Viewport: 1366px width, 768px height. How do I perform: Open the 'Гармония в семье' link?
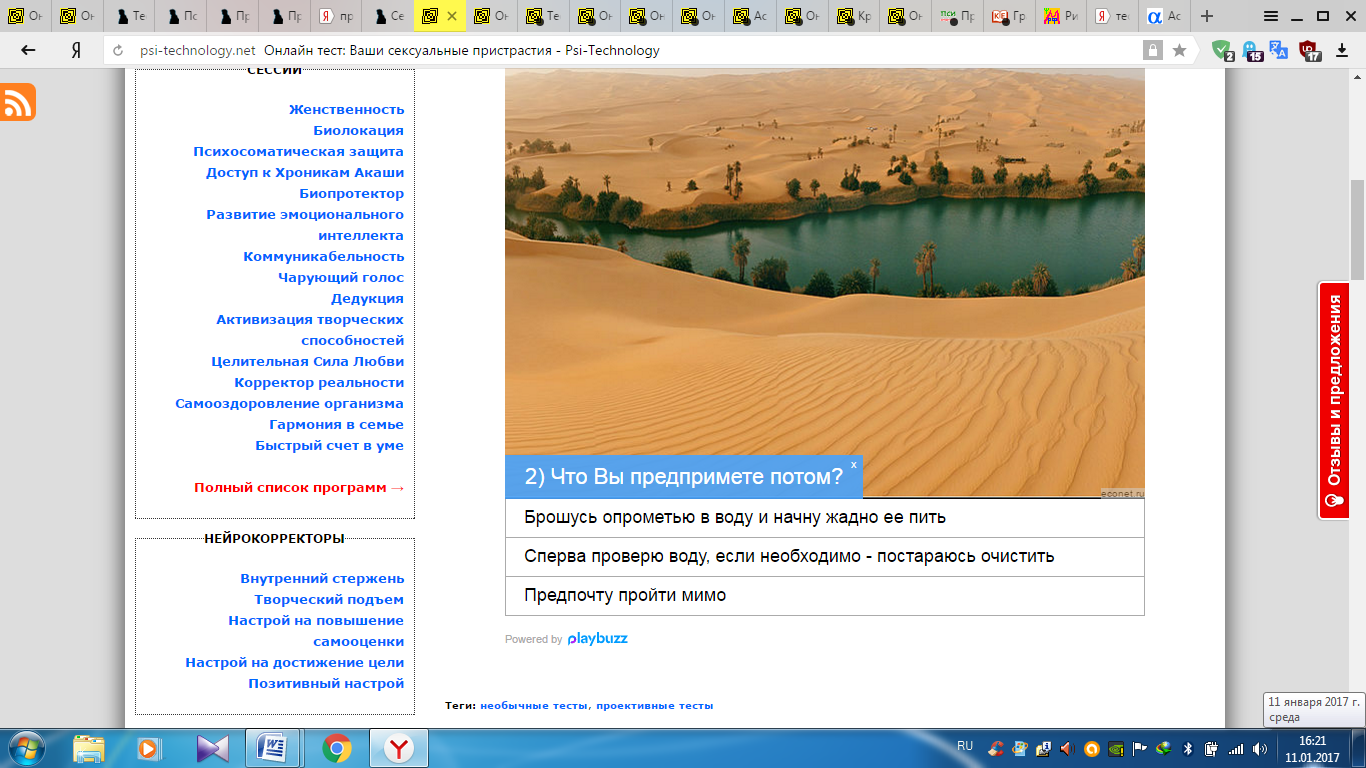(x=336, y=425)
